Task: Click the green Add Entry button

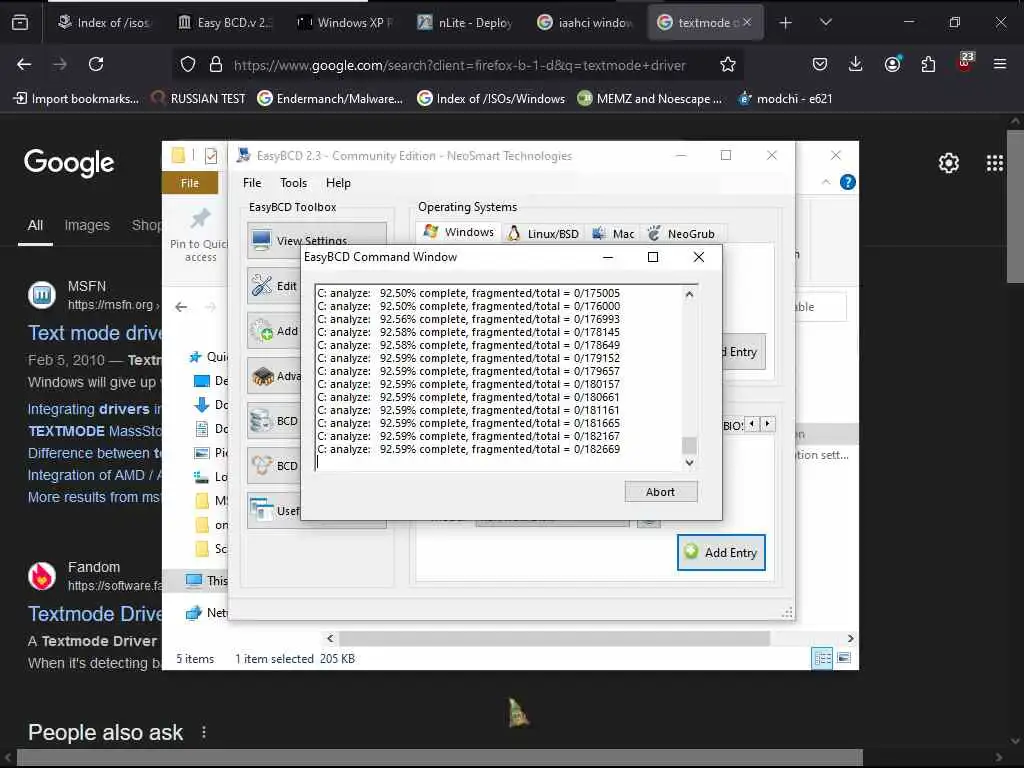Action: click(x=721, y=552)
